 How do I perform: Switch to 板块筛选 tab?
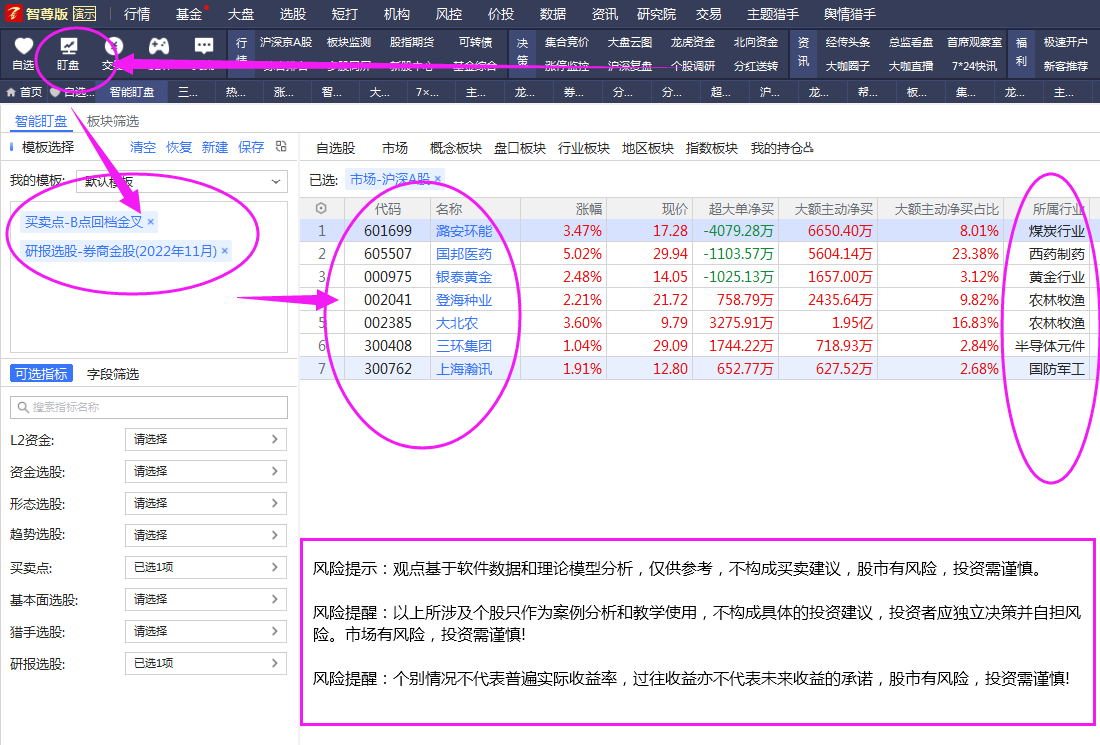pos(113,121)
